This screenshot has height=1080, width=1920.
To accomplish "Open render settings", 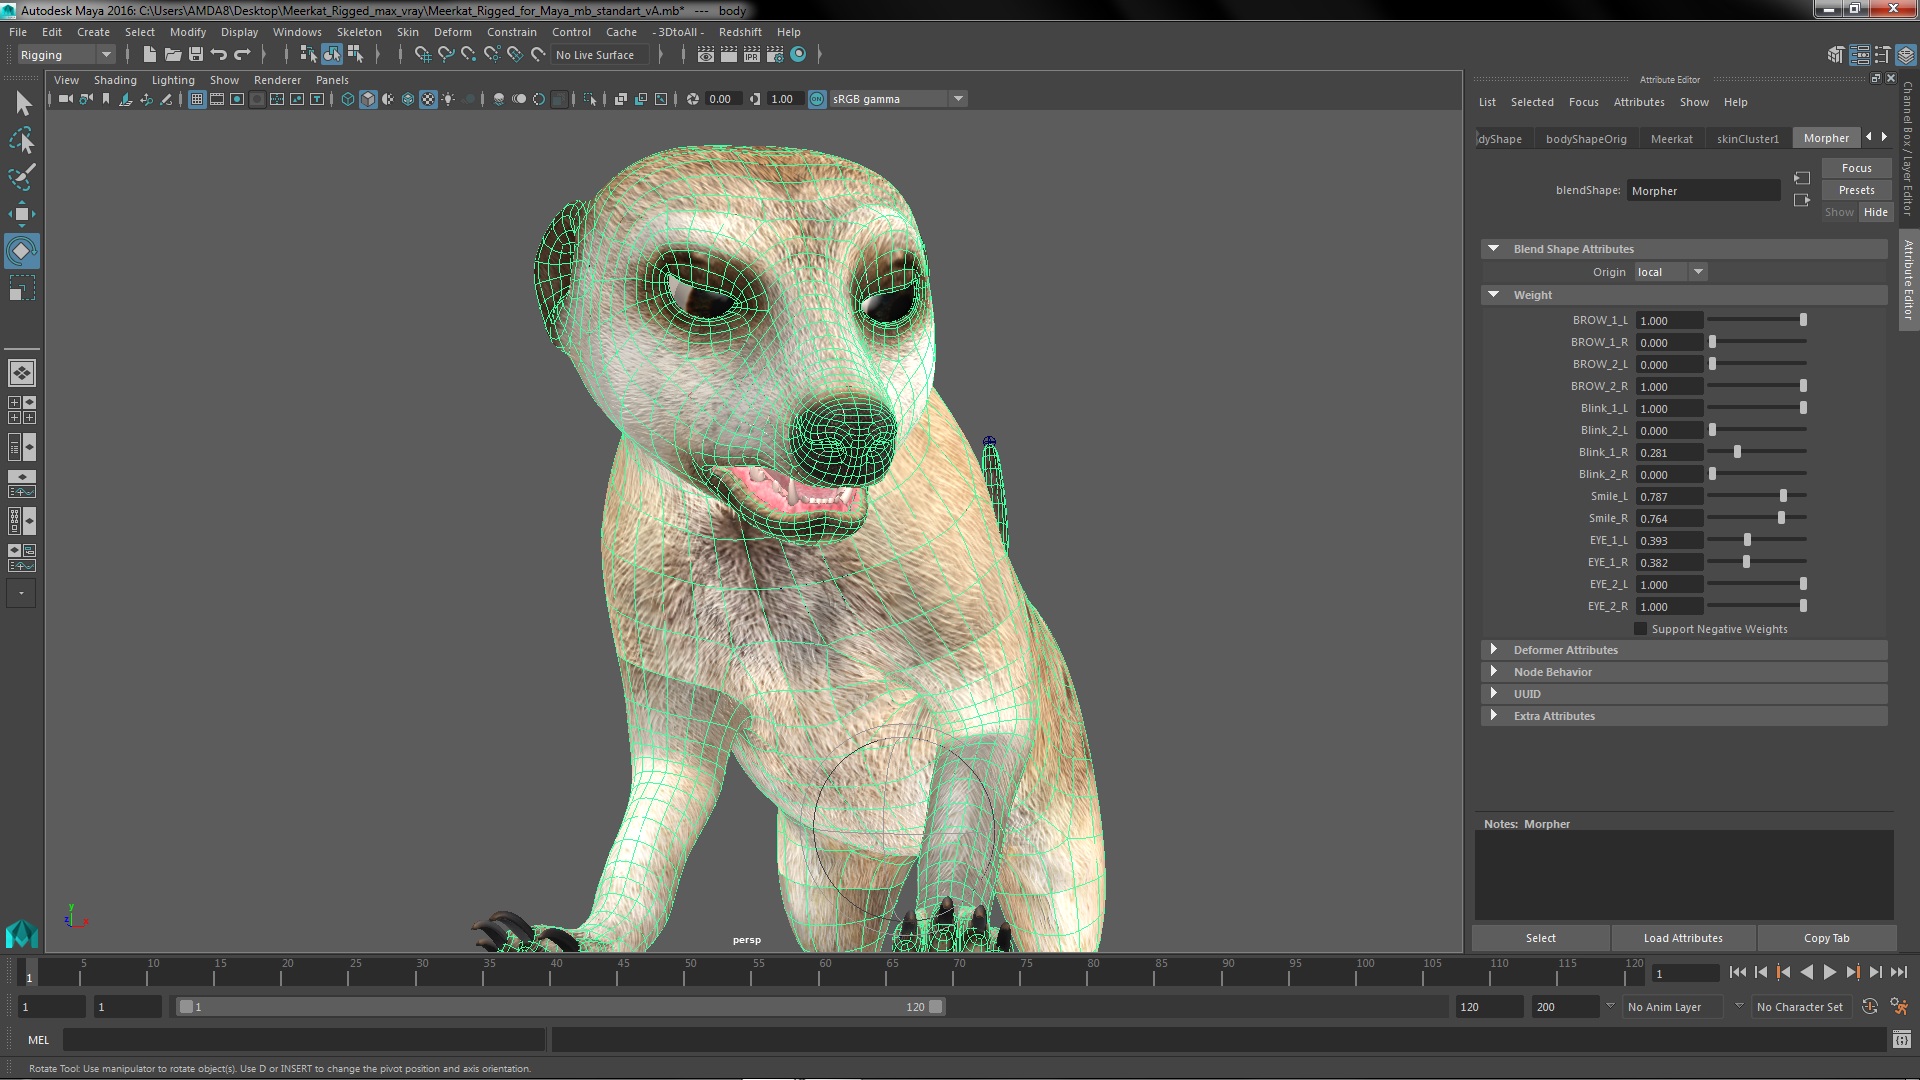I will 775,54.
